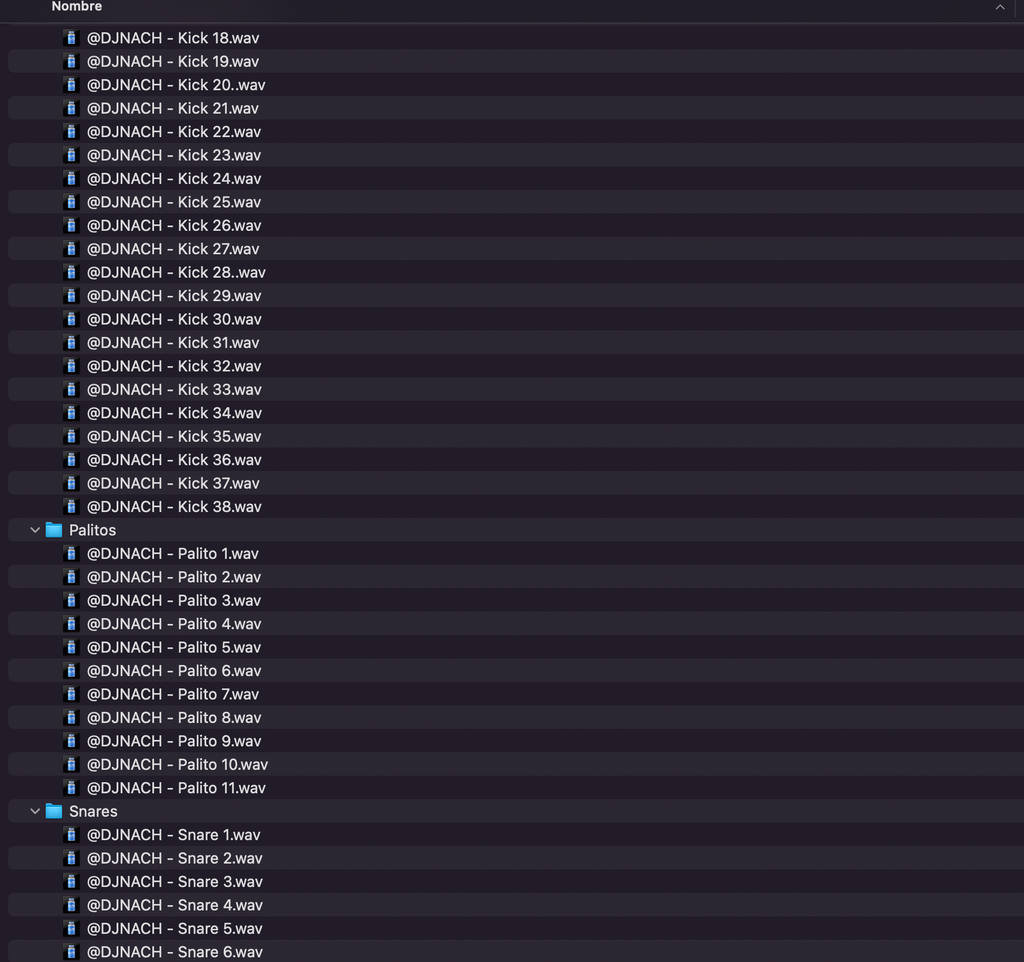
Task: Select file name @DJNACH - Snare 6.wav
Action: click(175, 953)
